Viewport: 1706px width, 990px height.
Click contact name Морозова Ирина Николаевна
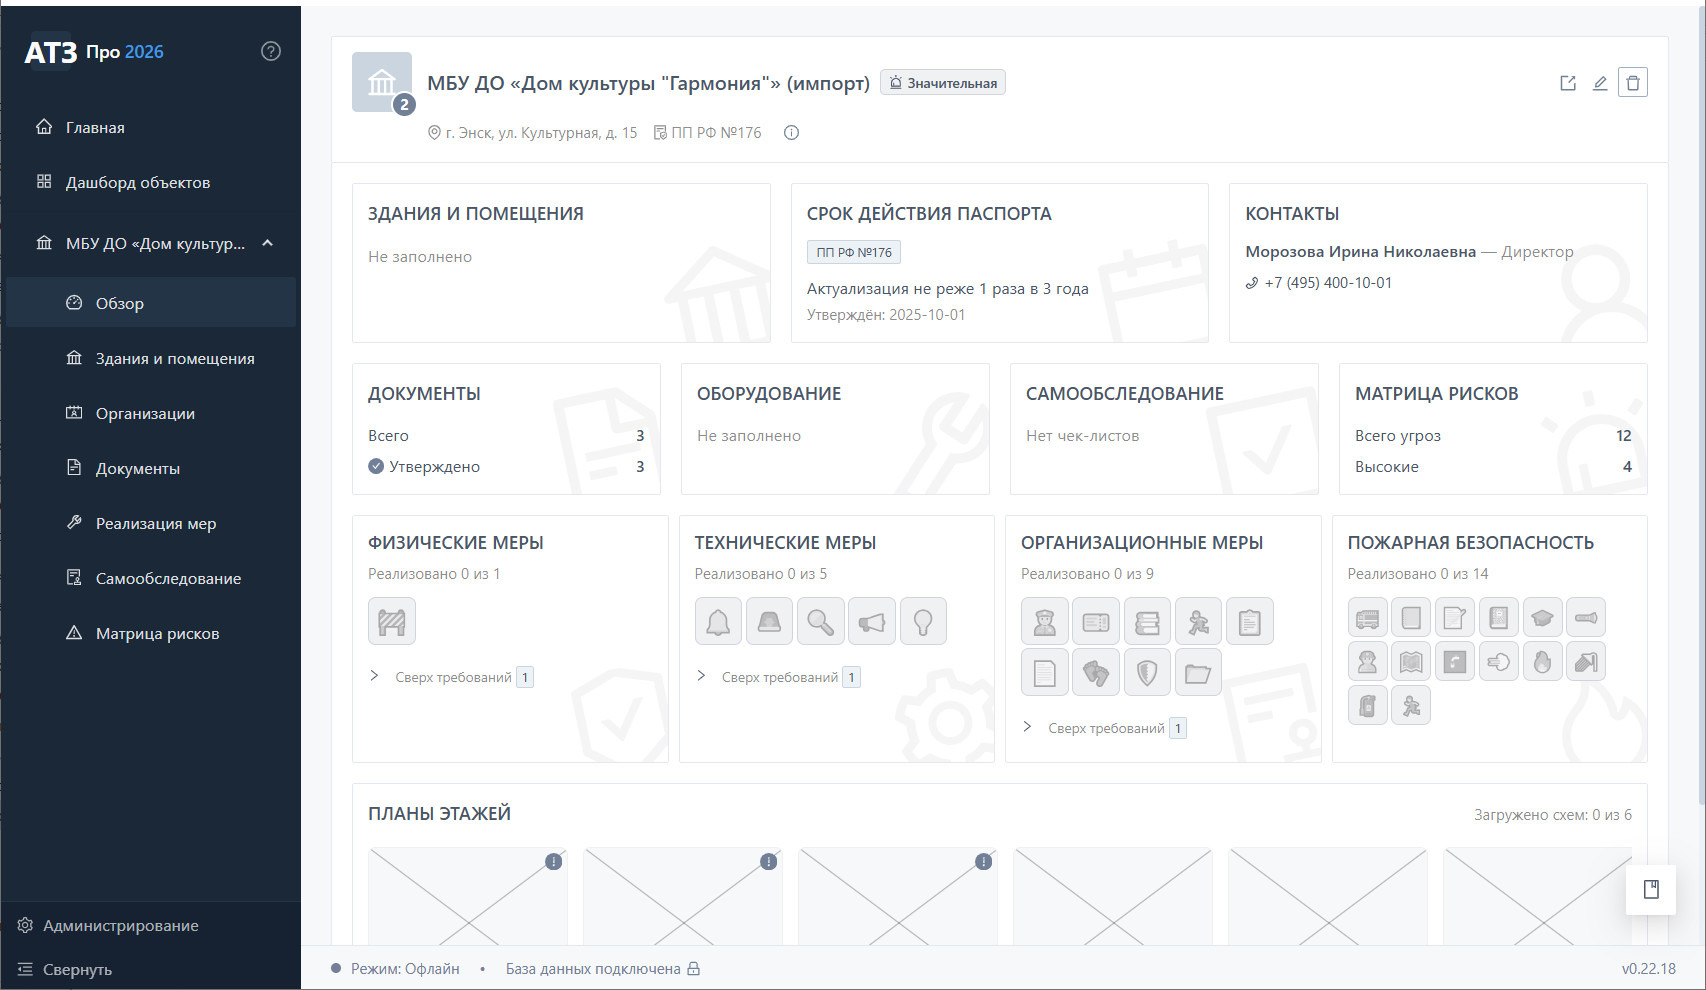[1360, 252]
